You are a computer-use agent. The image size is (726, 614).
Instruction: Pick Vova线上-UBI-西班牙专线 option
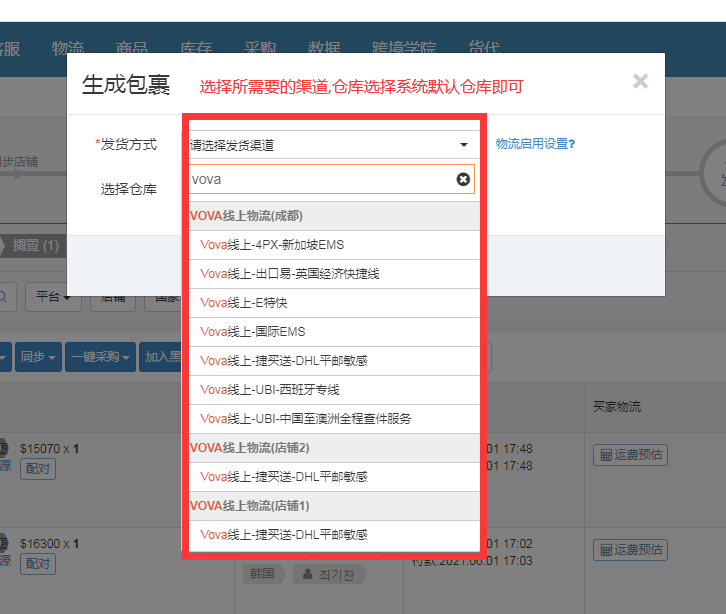click(334, 390)
